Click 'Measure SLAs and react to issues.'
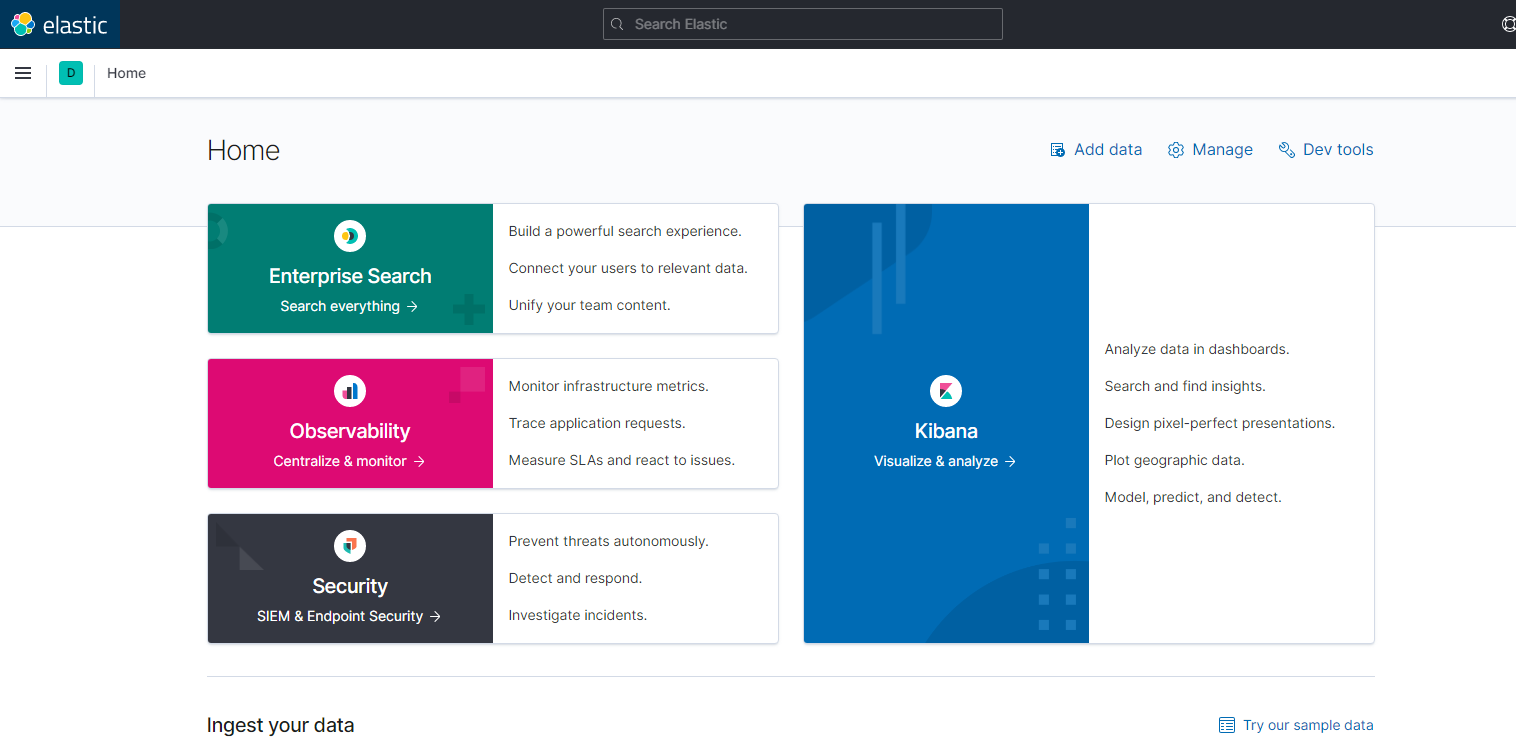This screenshot has width=1516, height=740. click(622, 460)
